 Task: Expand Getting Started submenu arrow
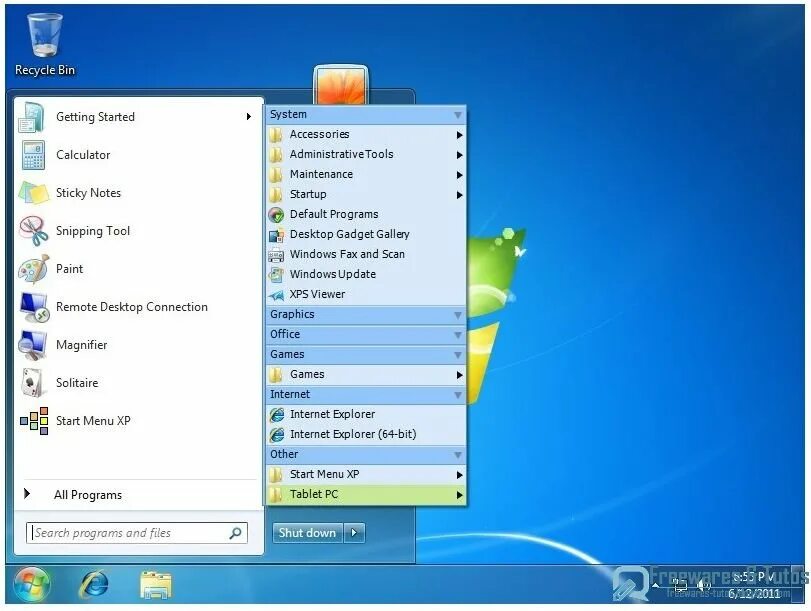point(249,117)
